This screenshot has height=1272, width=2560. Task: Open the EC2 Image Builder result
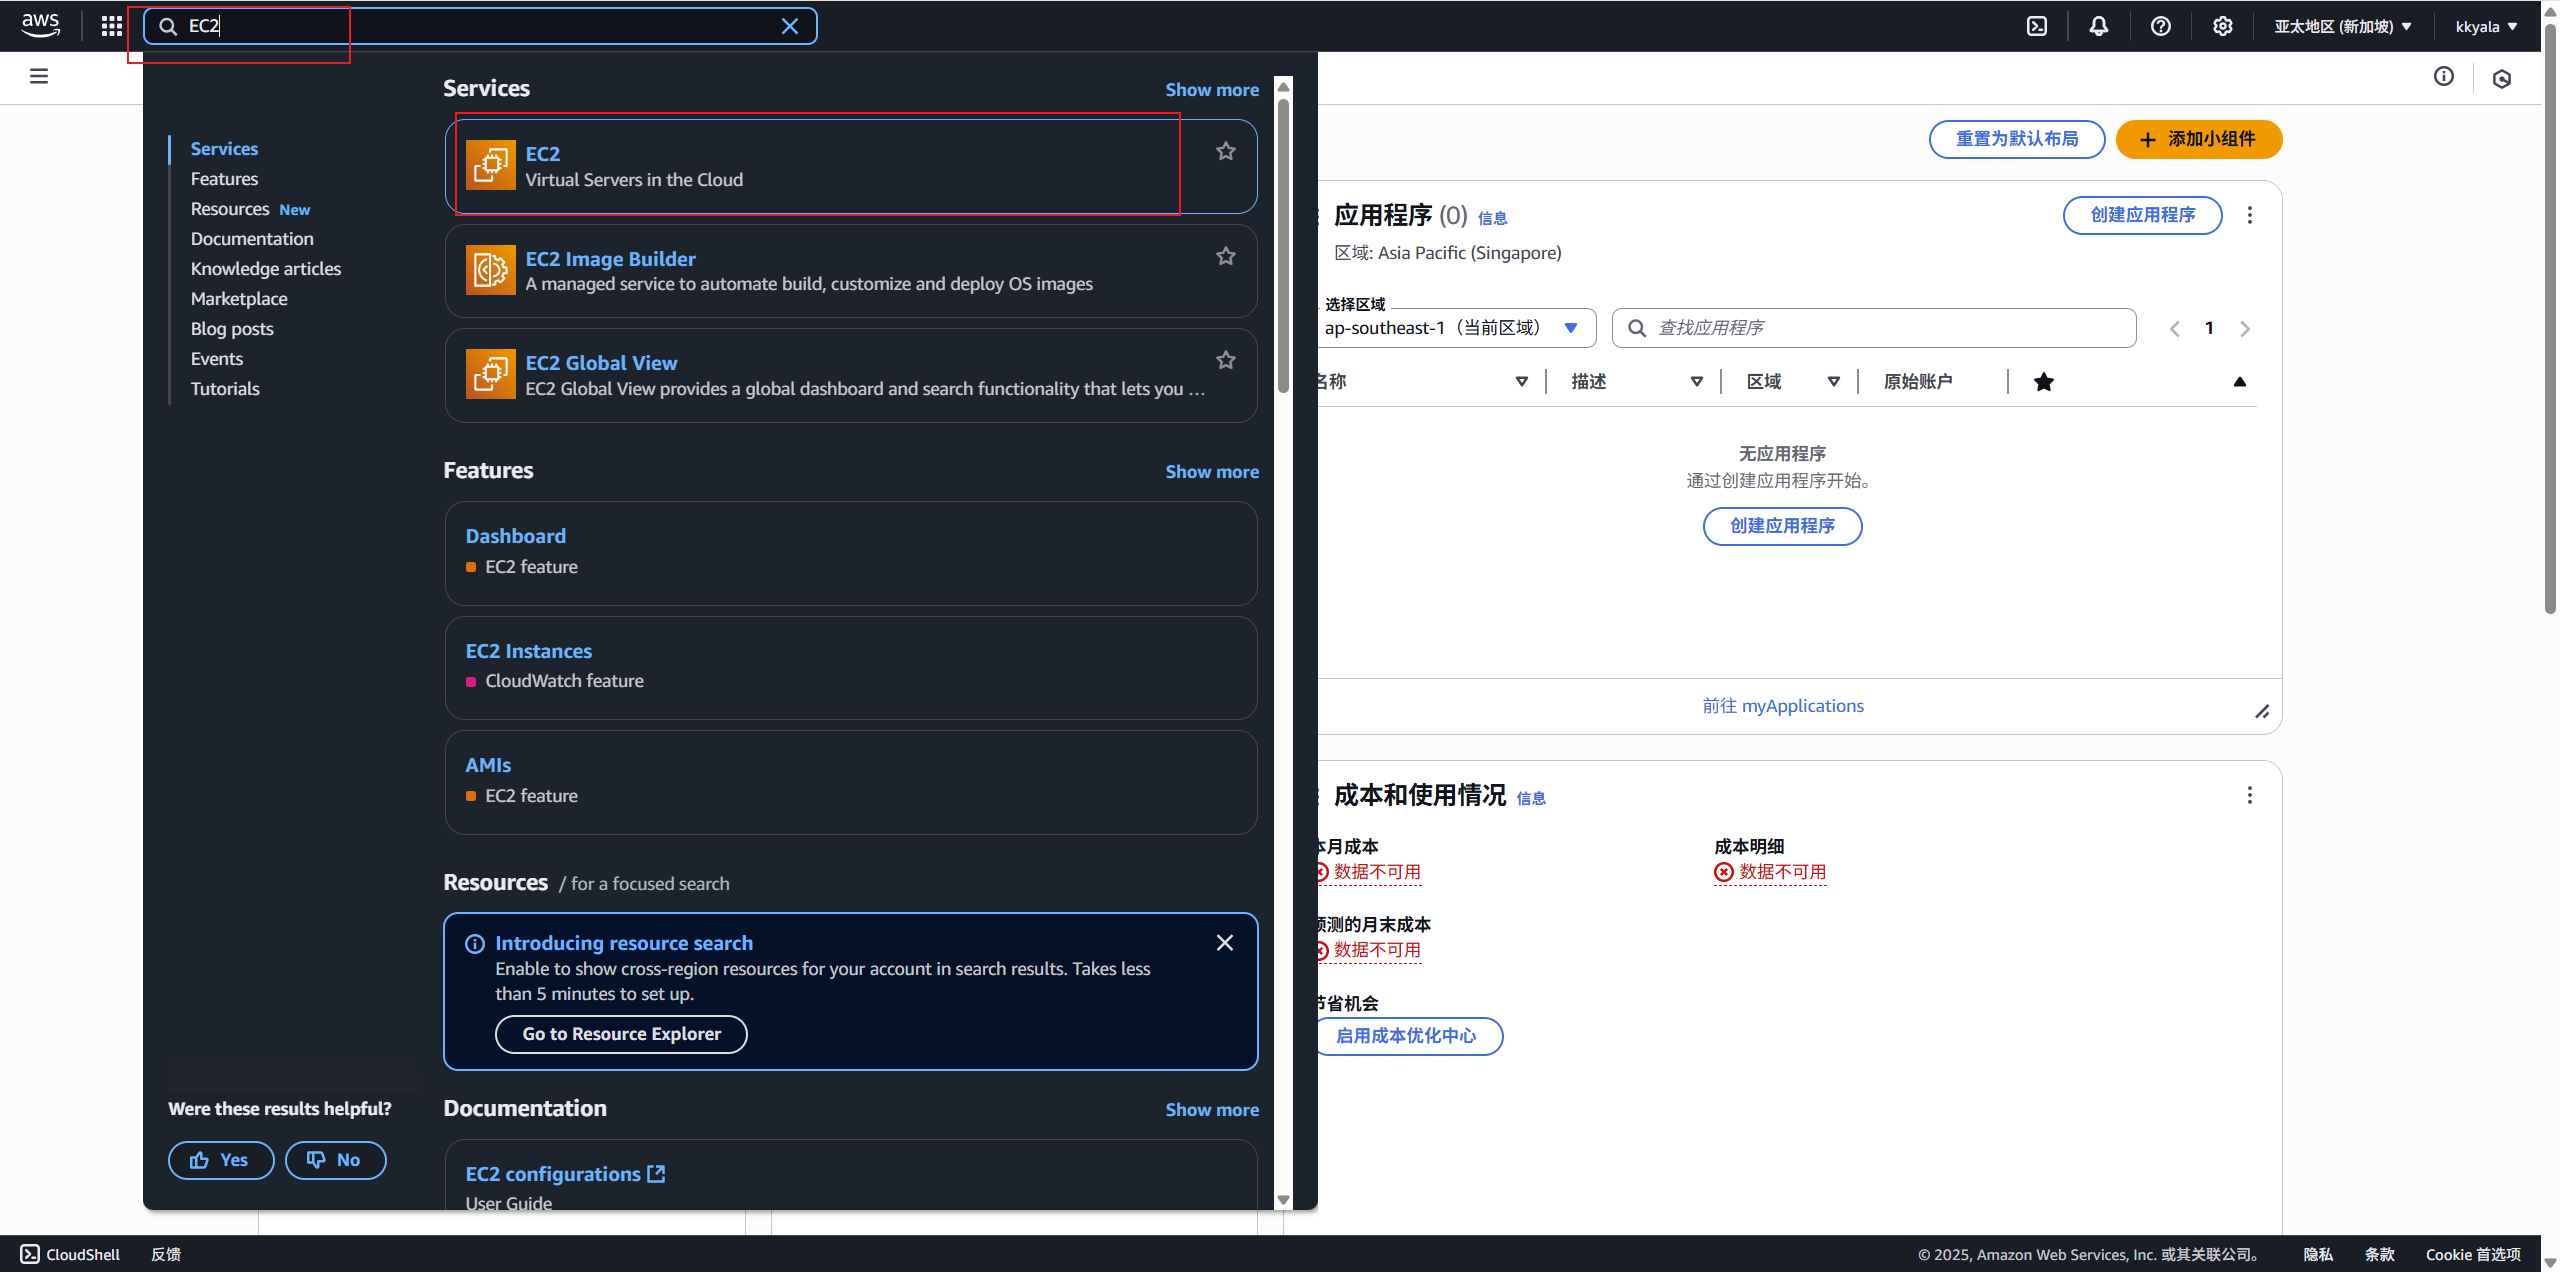[x=851, y=271]
